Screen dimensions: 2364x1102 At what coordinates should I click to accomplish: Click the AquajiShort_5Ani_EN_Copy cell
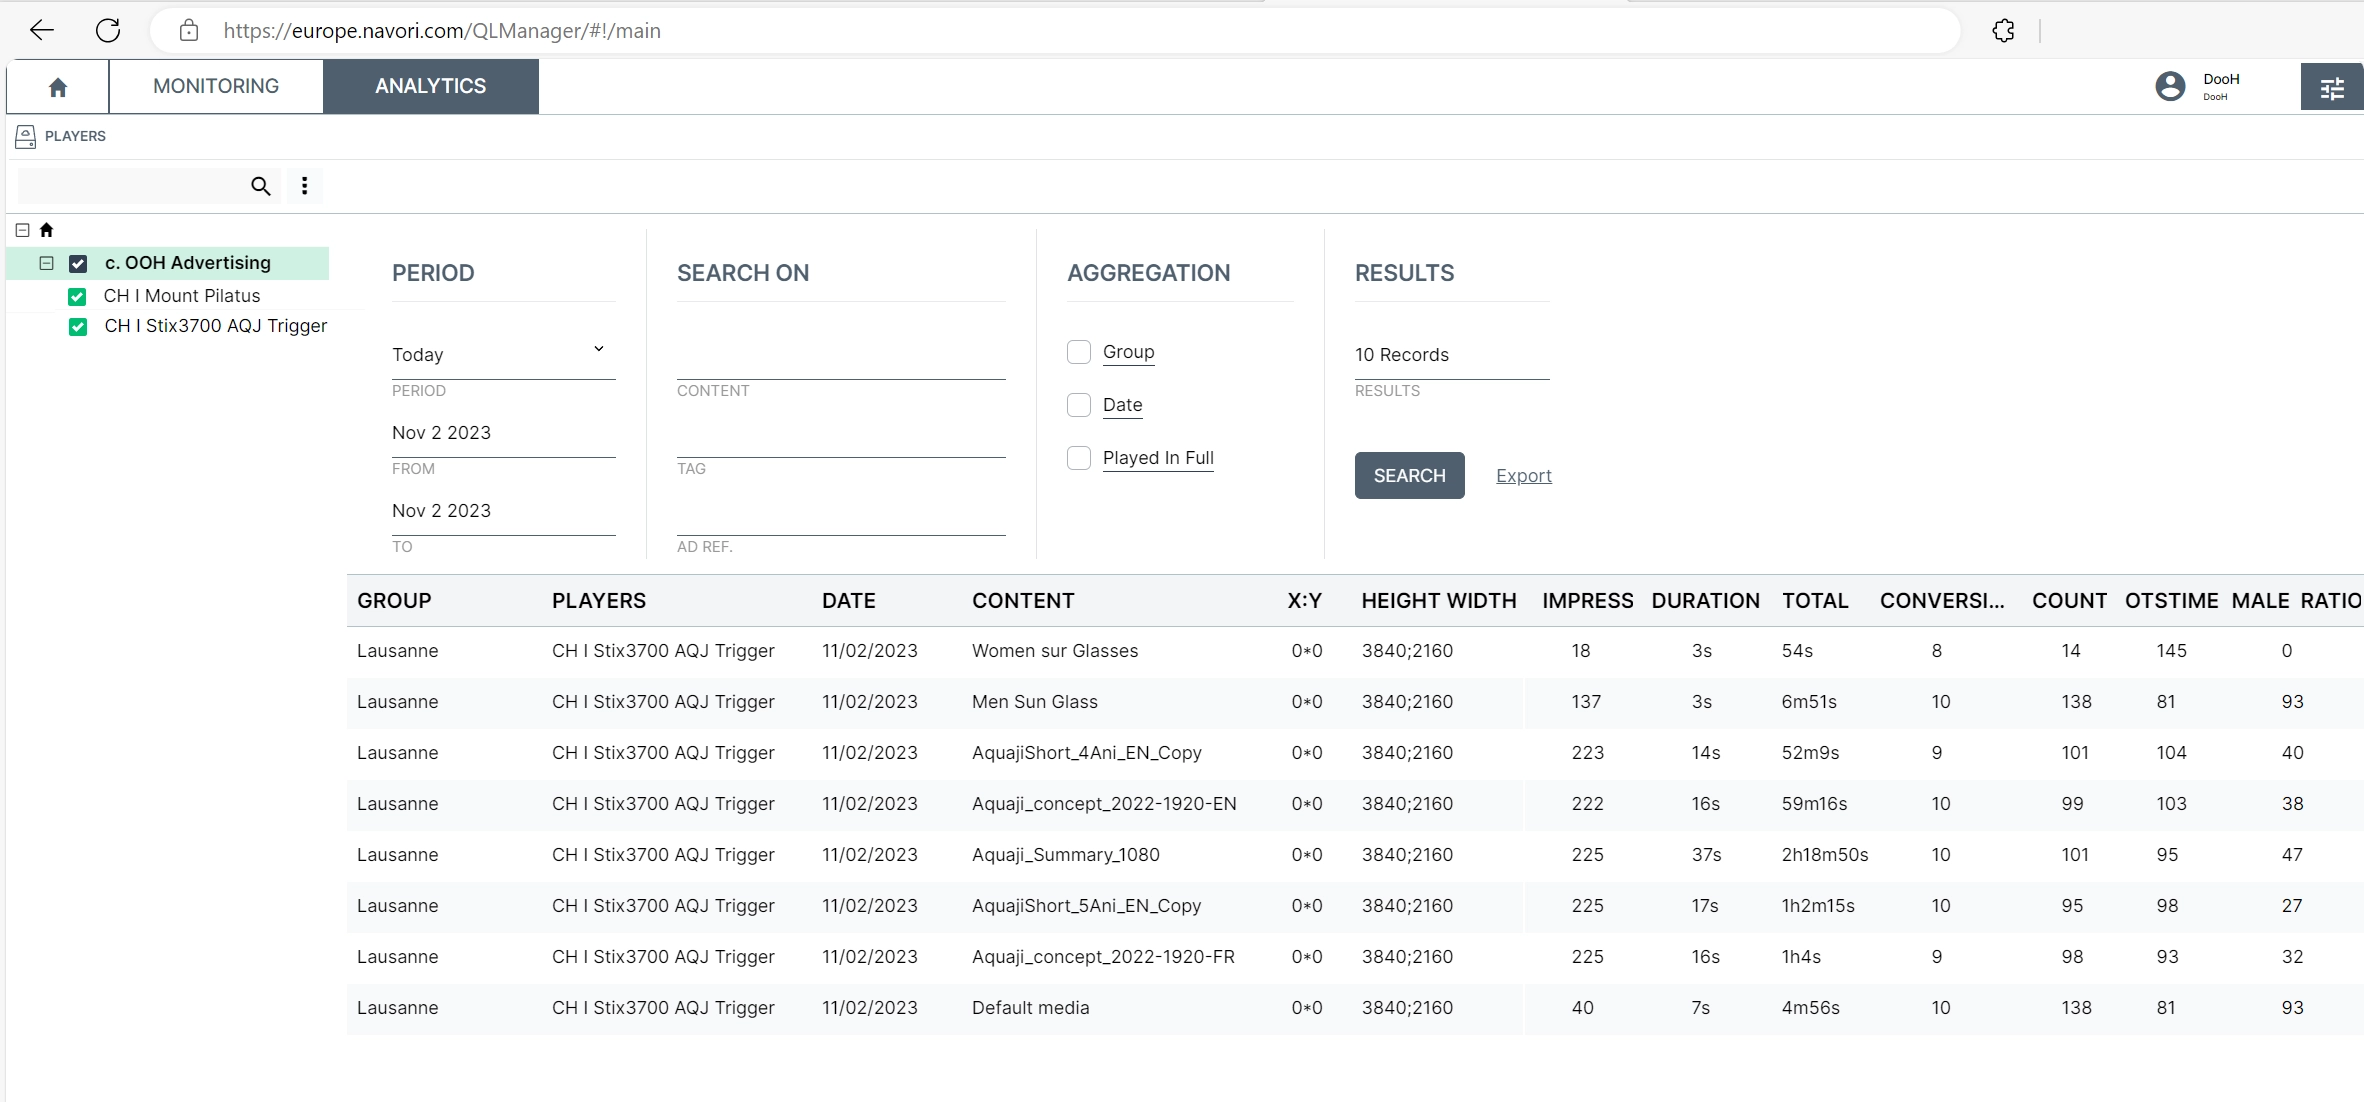coord(1087,906)
